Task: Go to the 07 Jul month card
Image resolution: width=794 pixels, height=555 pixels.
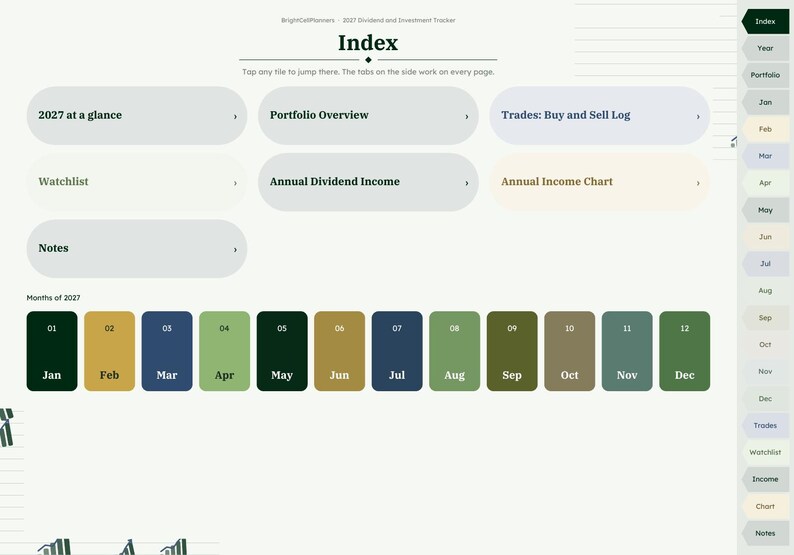Action: [x=397, y=351]
